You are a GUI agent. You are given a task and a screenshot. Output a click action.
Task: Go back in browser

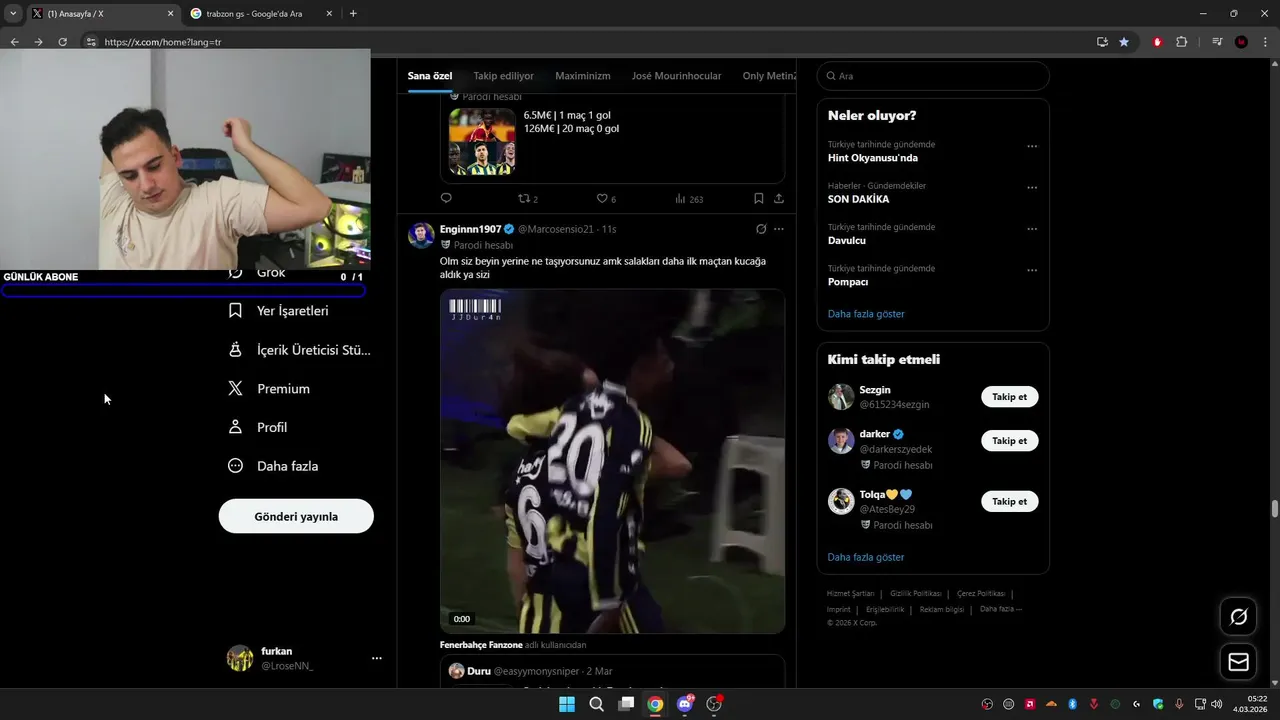click(x=14, y=42)
